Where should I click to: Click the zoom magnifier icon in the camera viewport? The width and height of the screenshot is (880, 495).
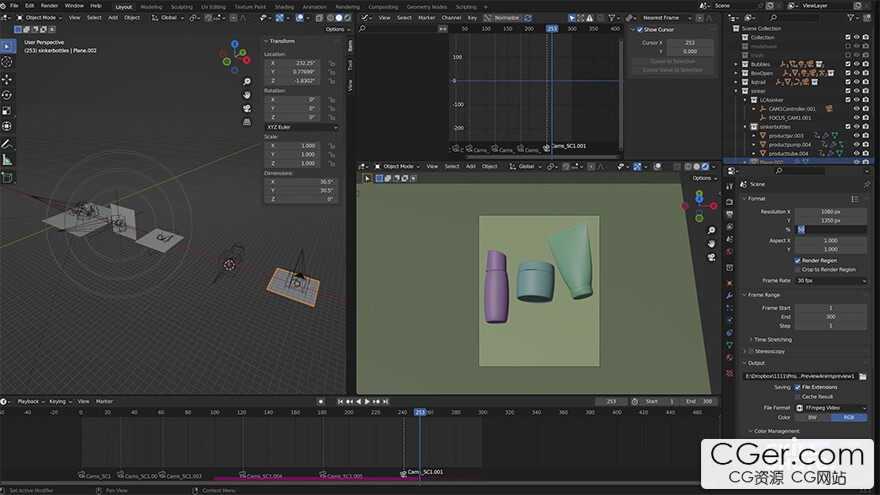pos(711,230)
